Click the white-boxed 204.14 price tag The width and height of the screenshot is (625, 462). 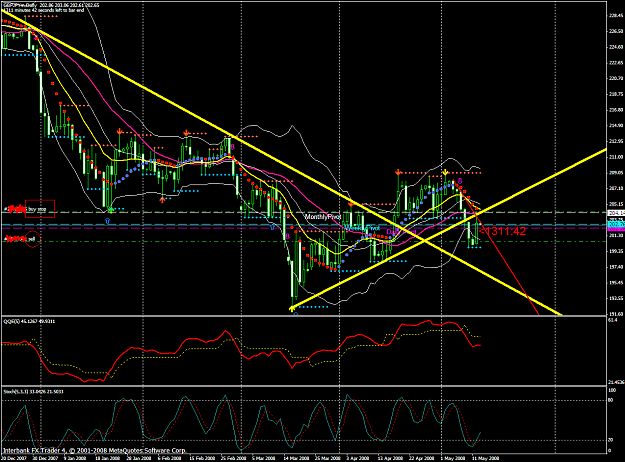(615, 213)
